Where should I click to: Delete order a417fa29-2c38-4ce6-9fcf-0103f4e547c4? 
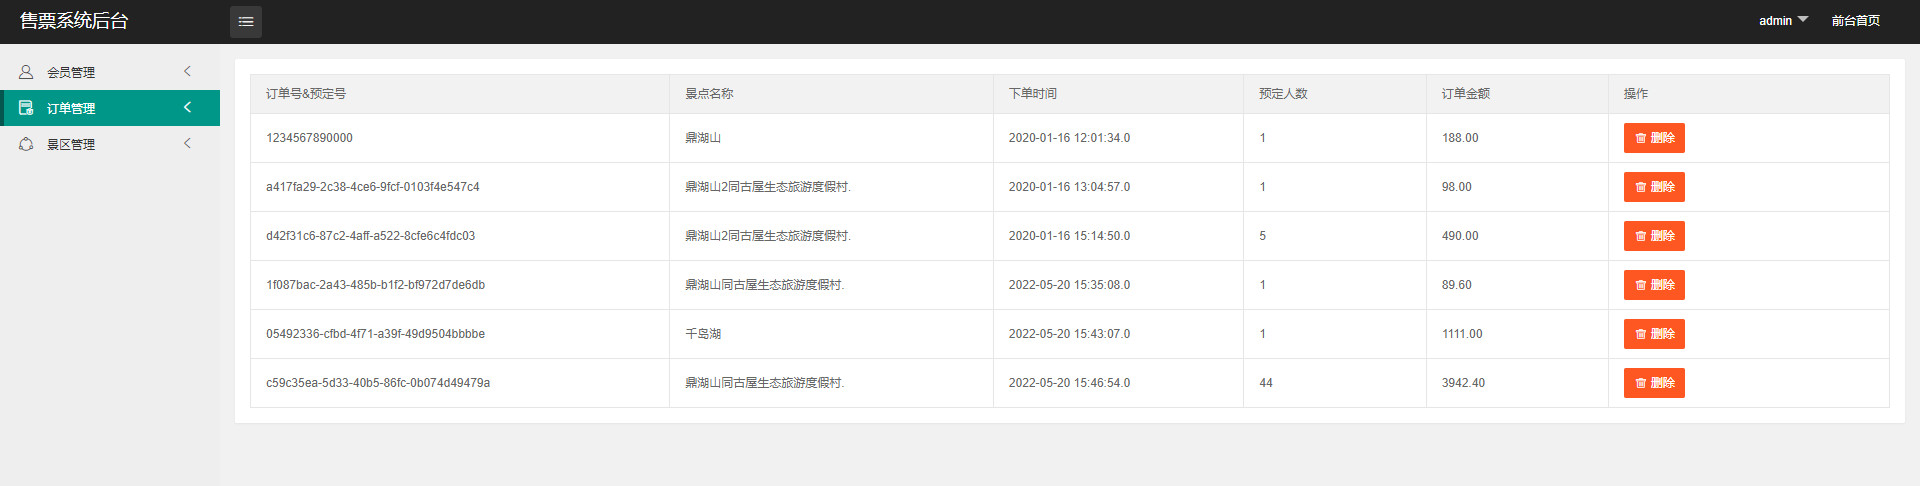[1654, 187]
